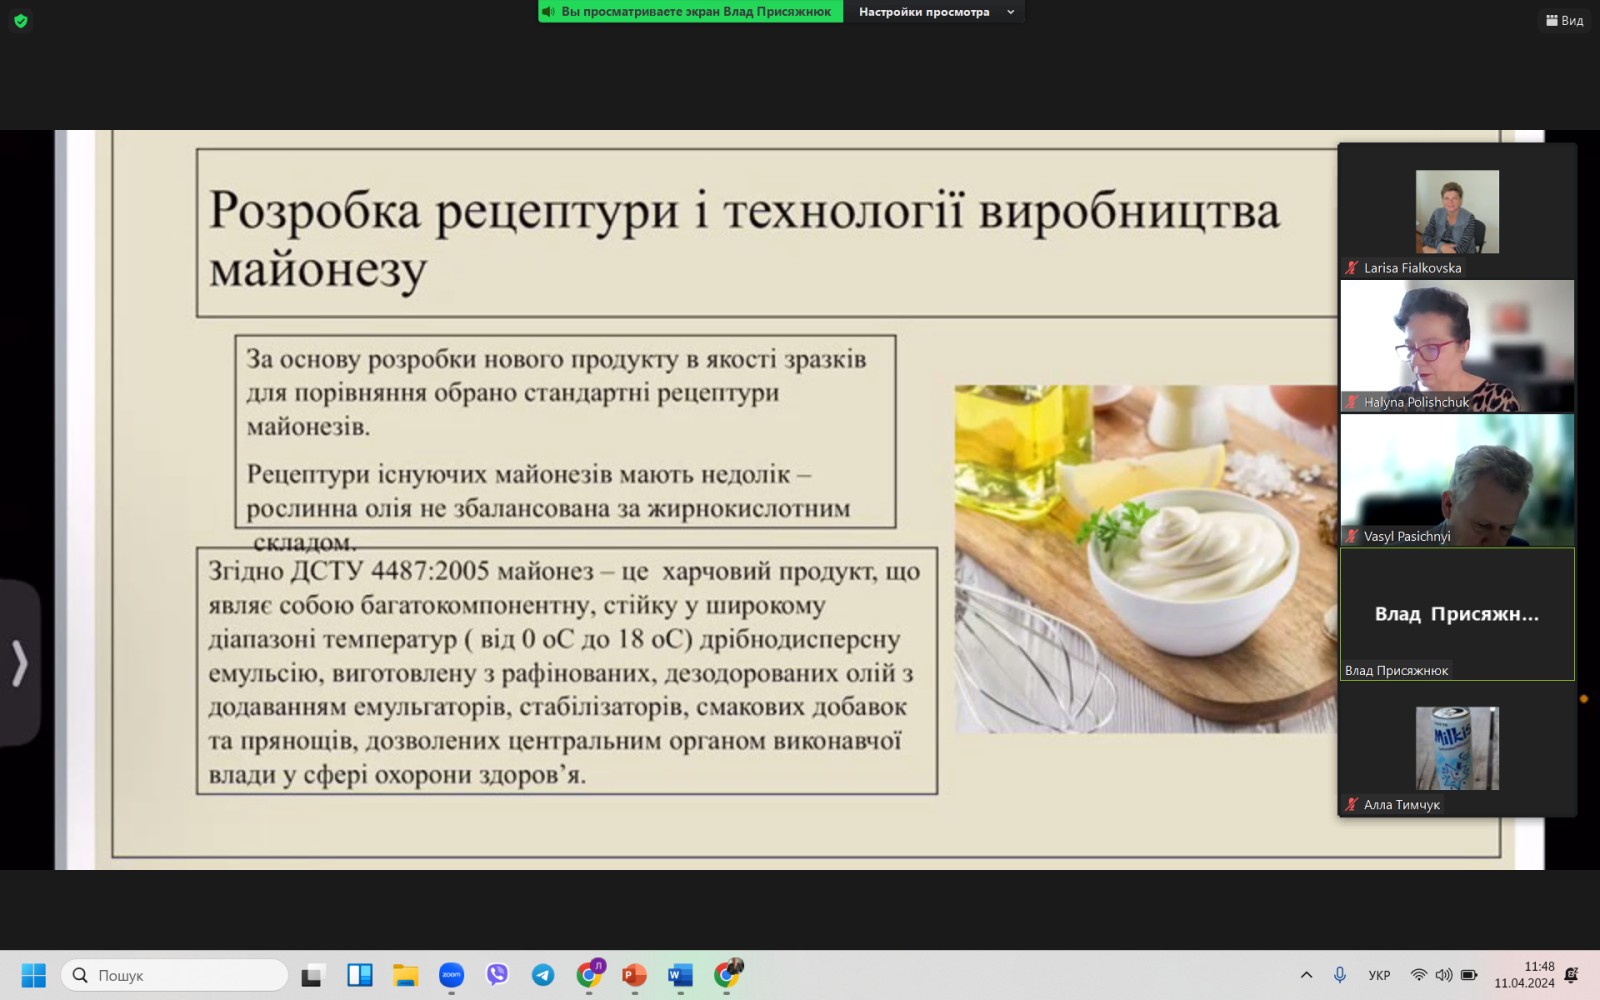The width and height of the screenshot is (1600, 1000).
Task: Launch Viber from the taskbar
Action: click(497, 975)
